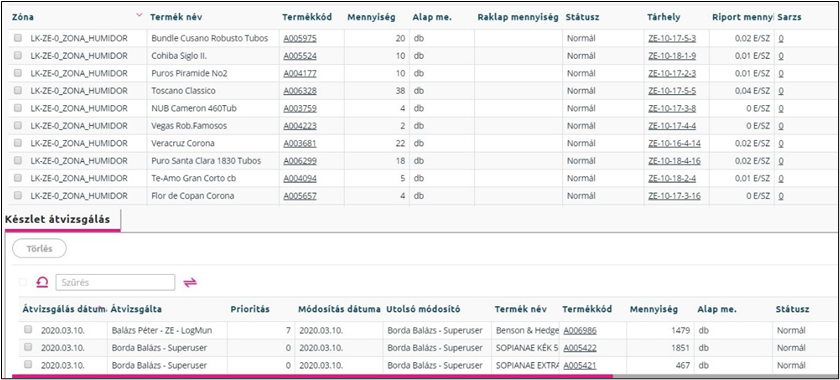Open the Készlet átvizsgálás tab

click(58, 219)
